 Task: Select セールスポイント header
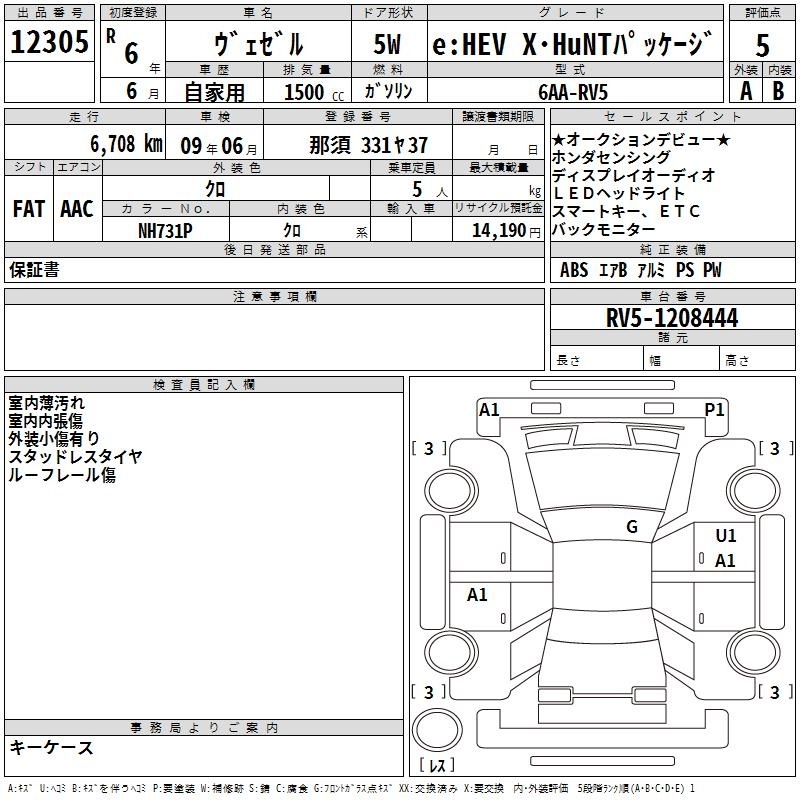pos(672,116)
